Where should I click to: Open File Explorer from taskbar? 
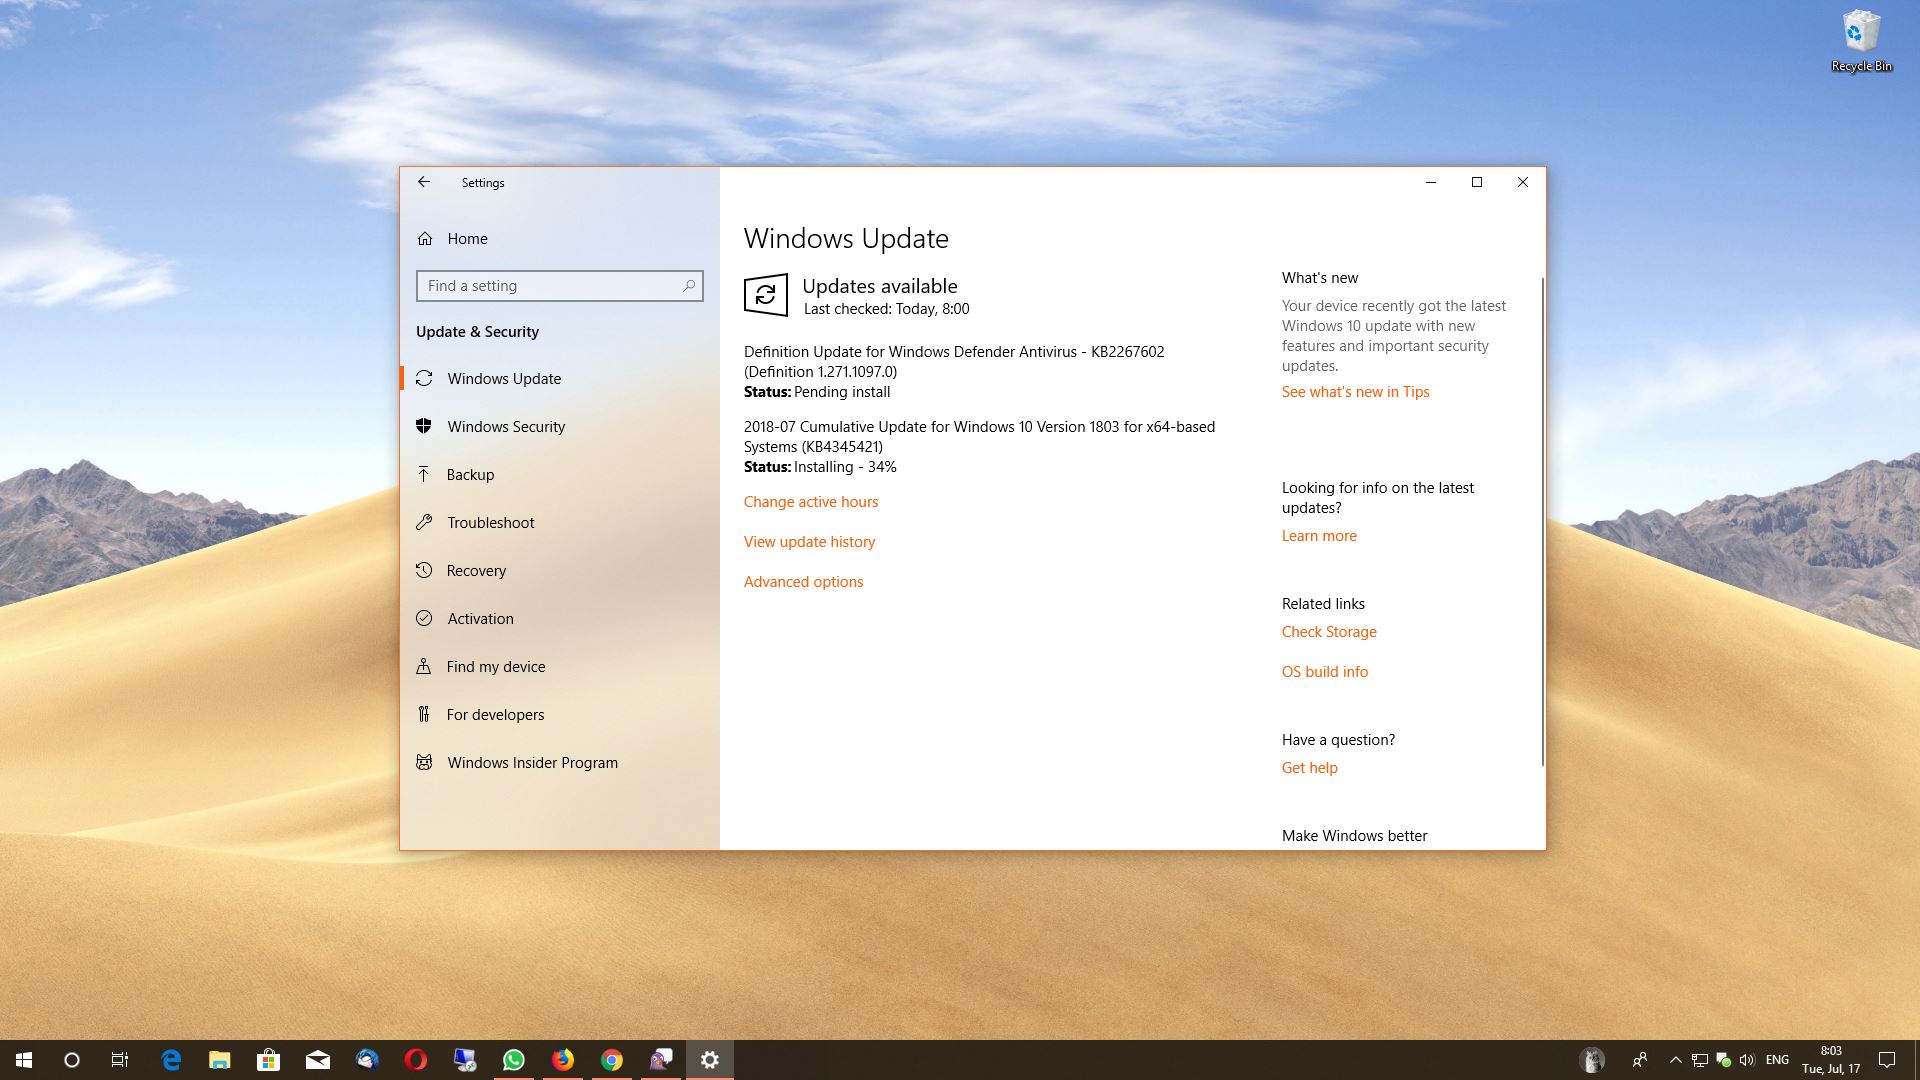tap(220, 1060)
